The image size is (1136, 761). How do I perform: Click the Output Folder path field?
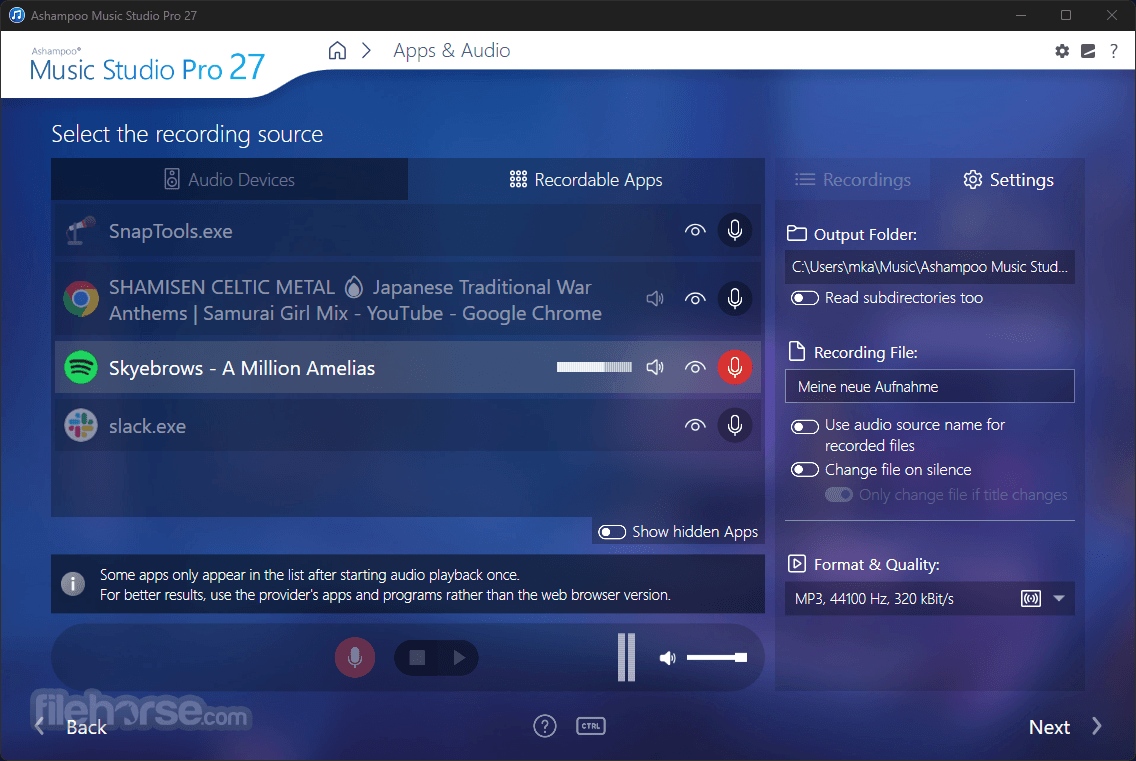click(x=930, y=267)
